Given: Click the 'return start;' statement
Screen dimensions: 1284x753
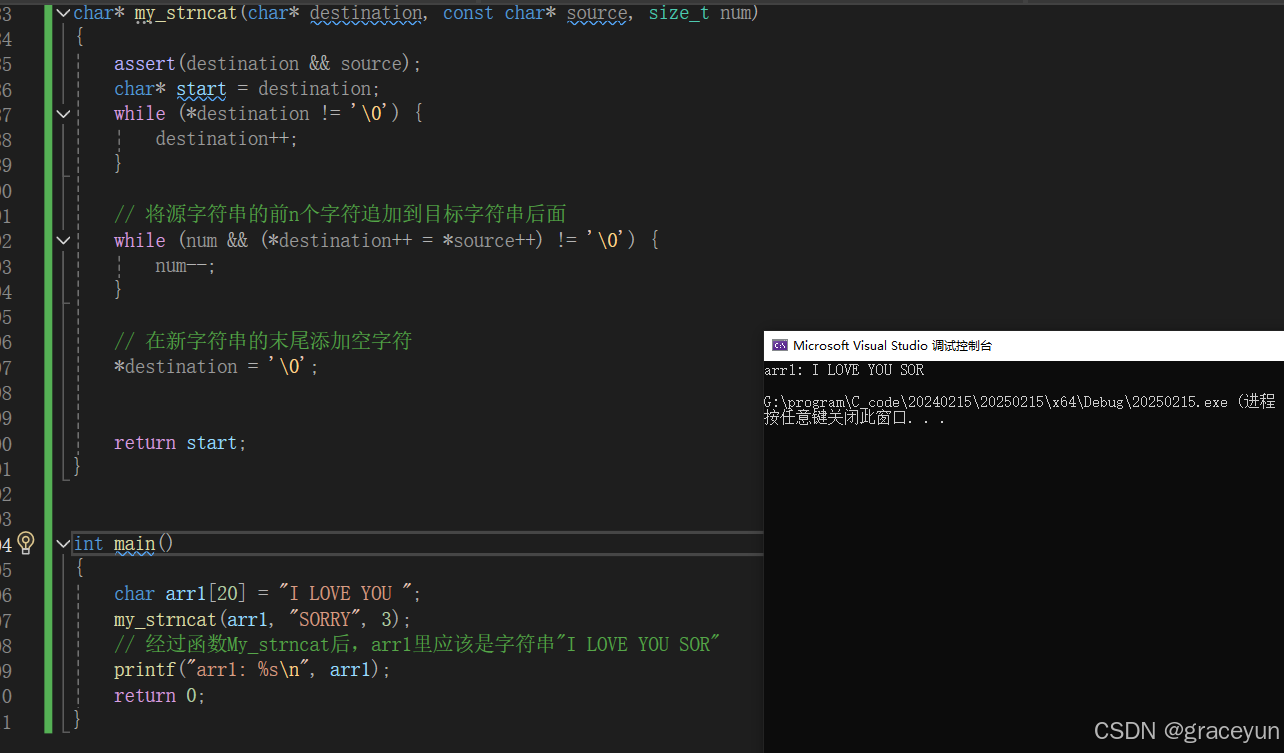Looking at the screenshot, I should [180, 443].
